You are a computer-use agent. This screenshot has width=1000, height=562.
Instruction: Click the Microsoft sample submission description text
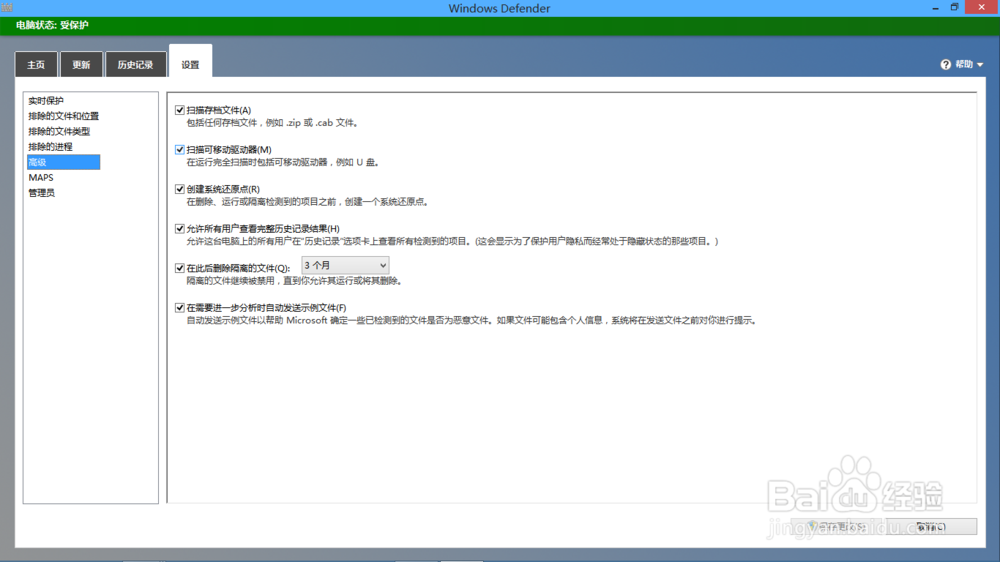click(473, 321)
